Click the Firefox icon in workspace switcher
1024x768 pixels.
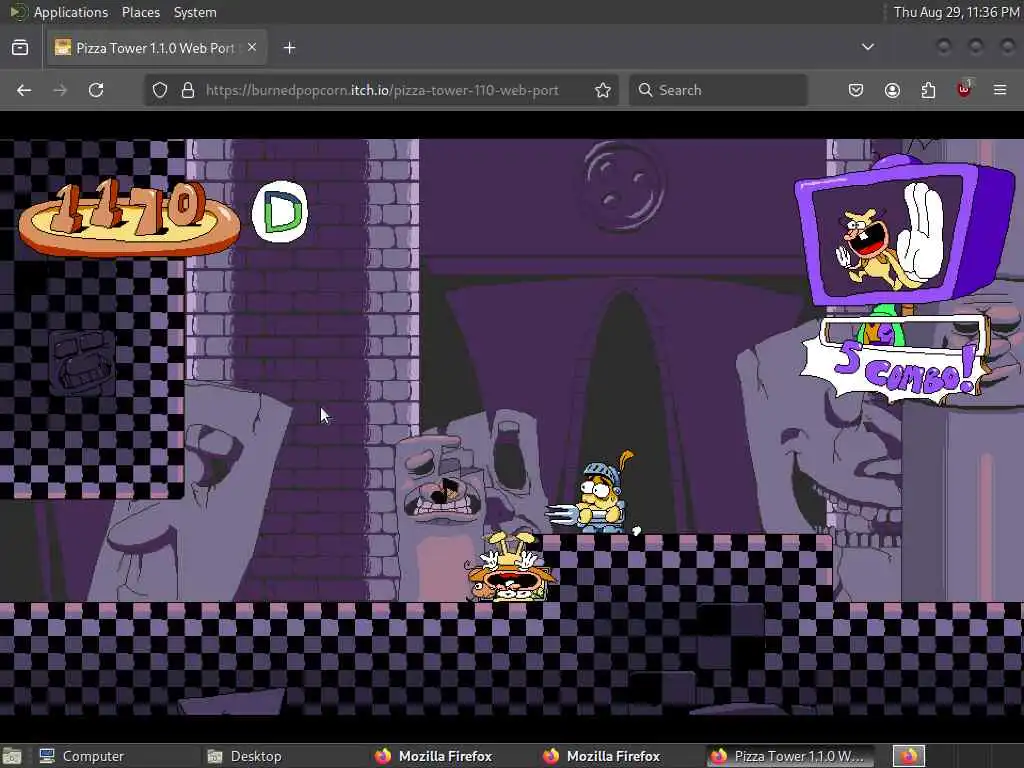click(909, 756)
